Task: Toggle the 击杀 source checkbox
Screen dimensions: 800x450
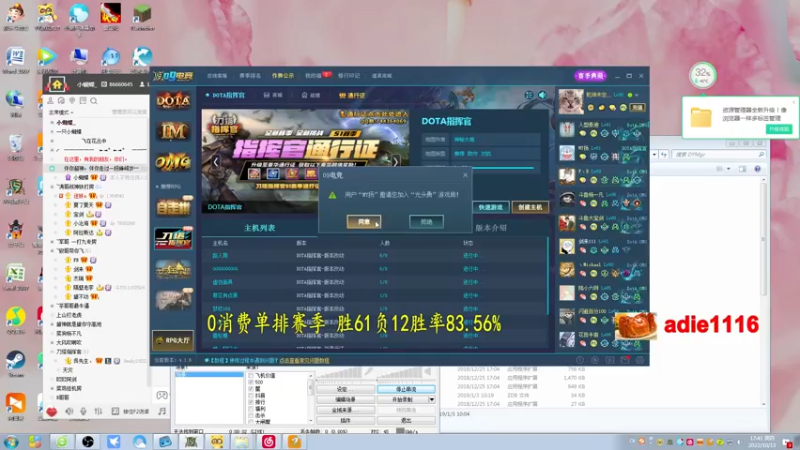Action: (x=251, y=415)
